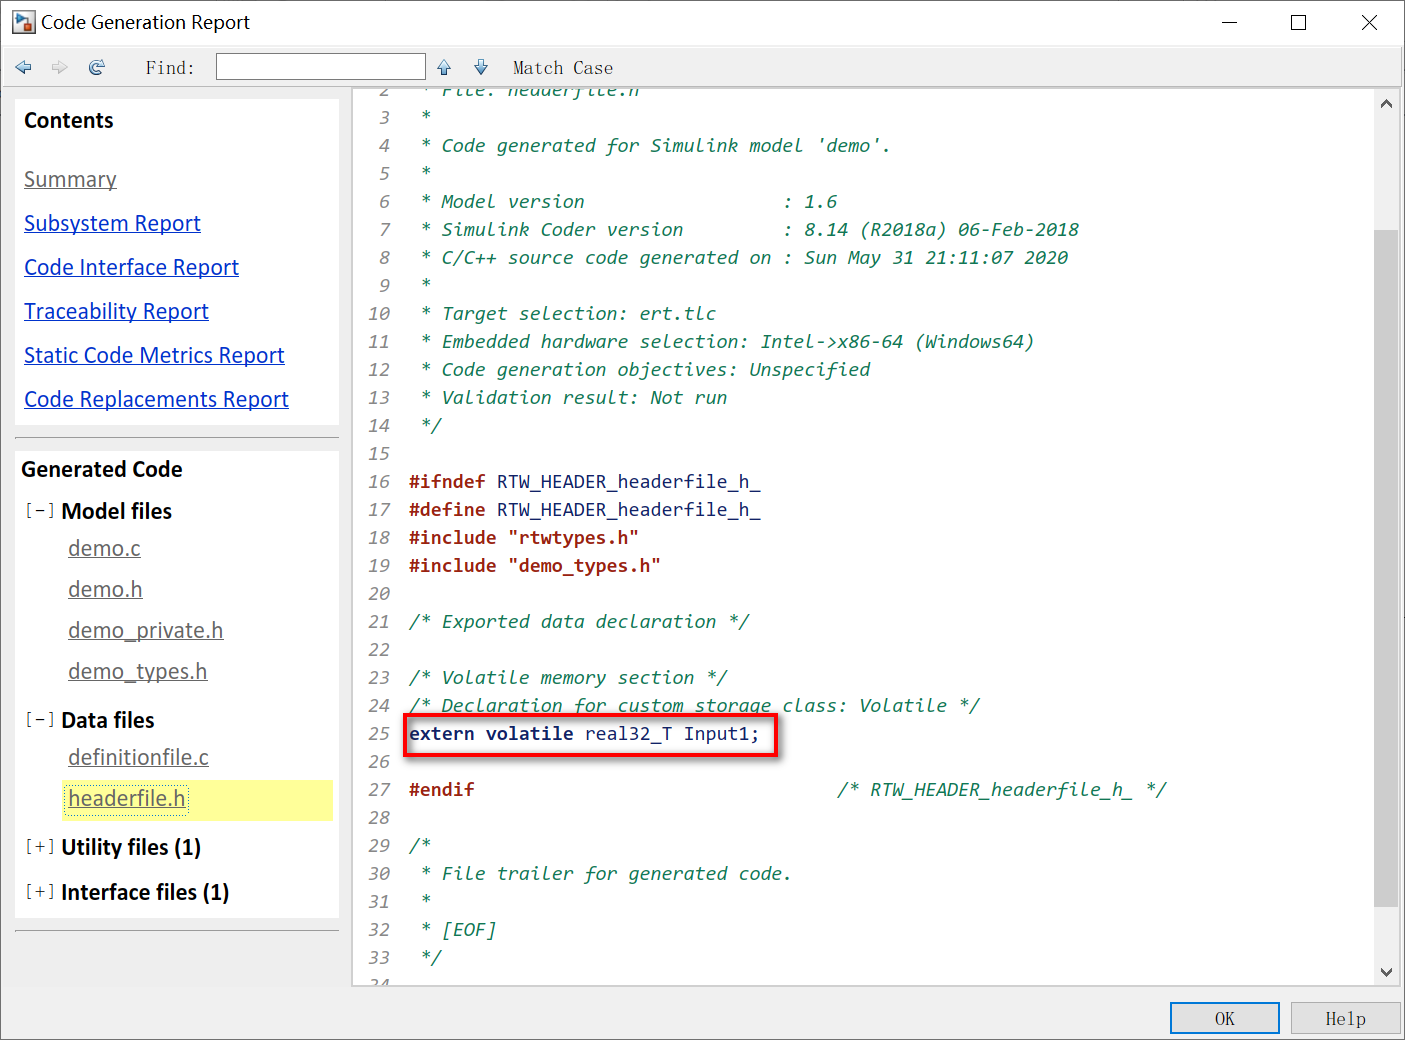Screen dimensions: 1405x1040
Task: Collapse the Data files section
Action: (40, 720)
